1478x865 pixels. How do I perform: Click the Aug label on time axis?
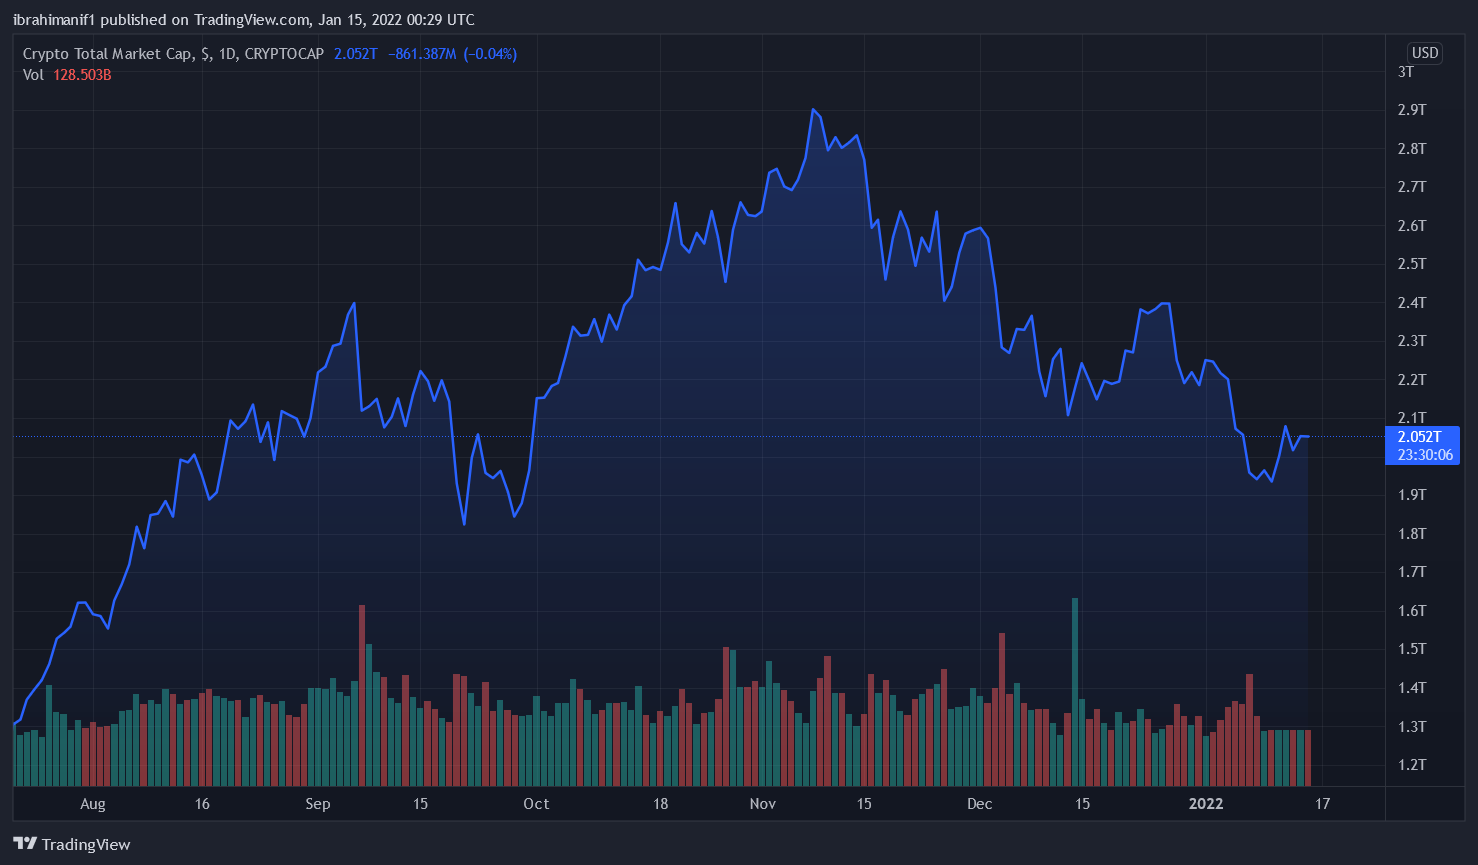[x=93, y=804]
